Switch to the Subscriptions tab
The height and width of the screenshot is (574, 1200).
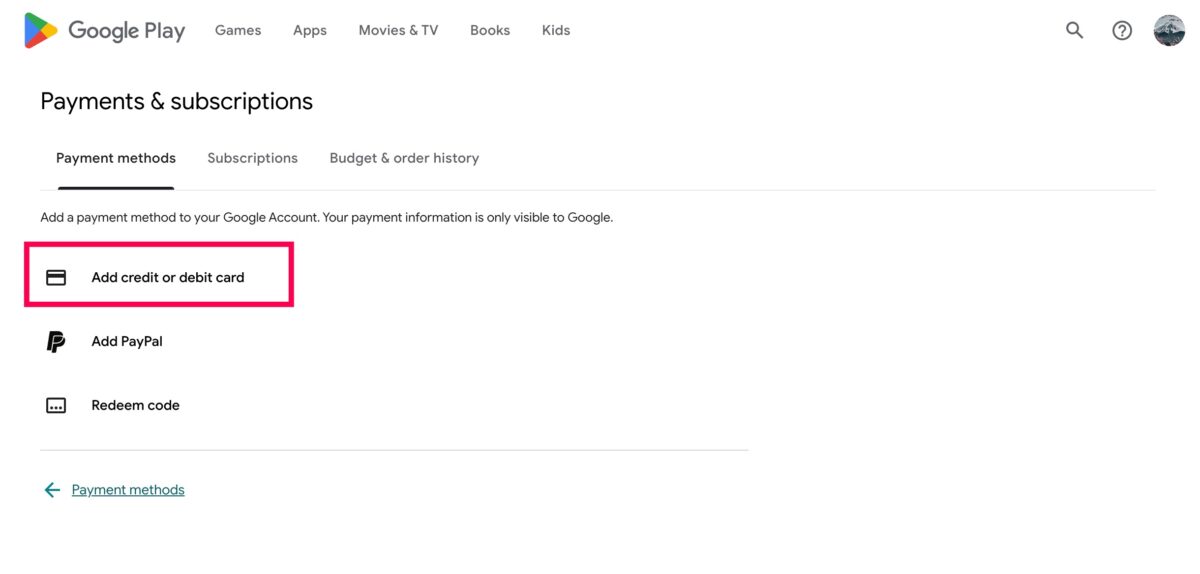point(252,158)
